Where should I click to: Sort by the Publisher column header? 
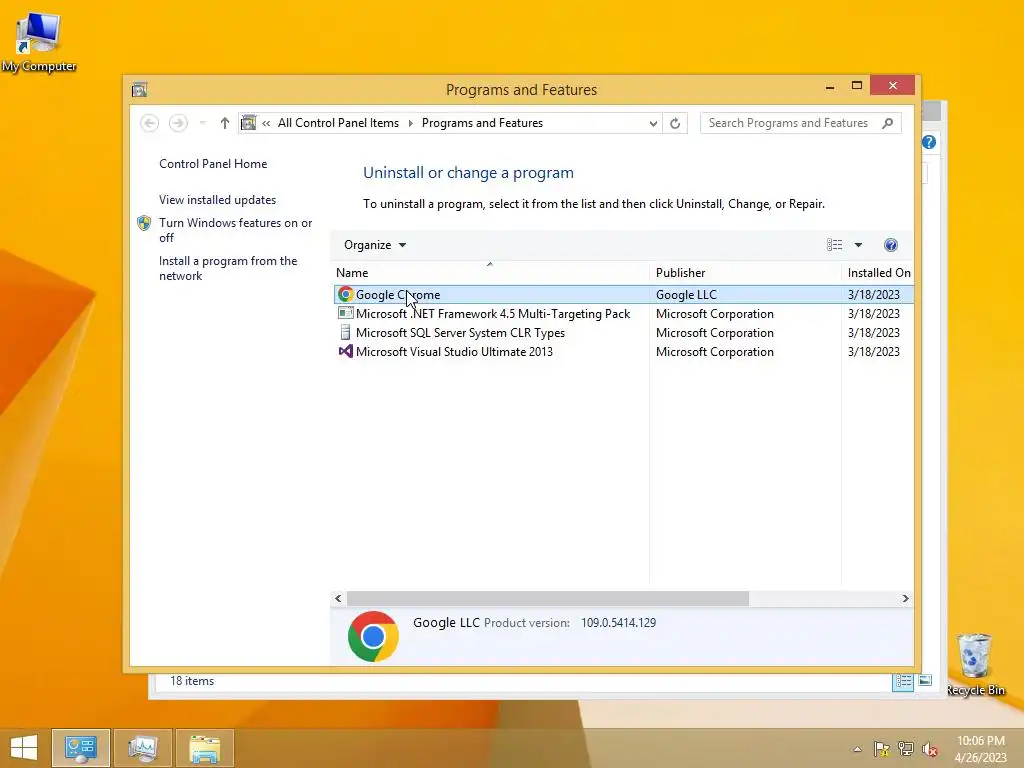click(745, 272)
